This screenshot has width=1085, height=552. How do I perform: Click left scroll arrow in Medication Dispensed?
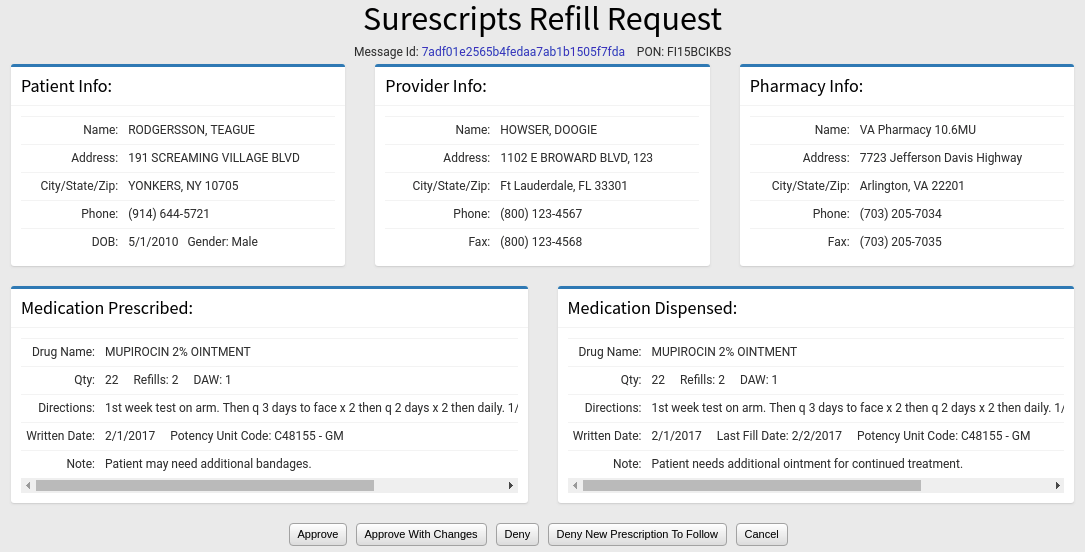click(x=575, y=485)
